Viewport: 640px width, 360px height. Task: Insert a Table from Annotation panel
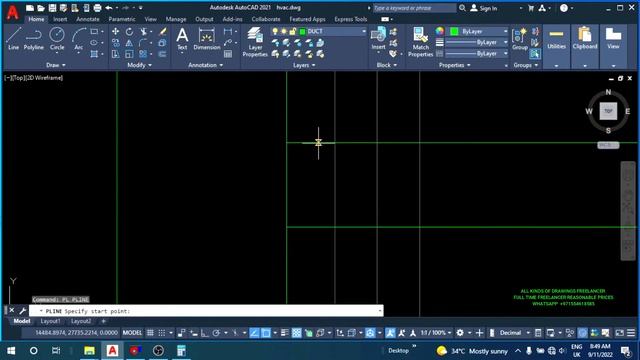click(x=228, y=54)
